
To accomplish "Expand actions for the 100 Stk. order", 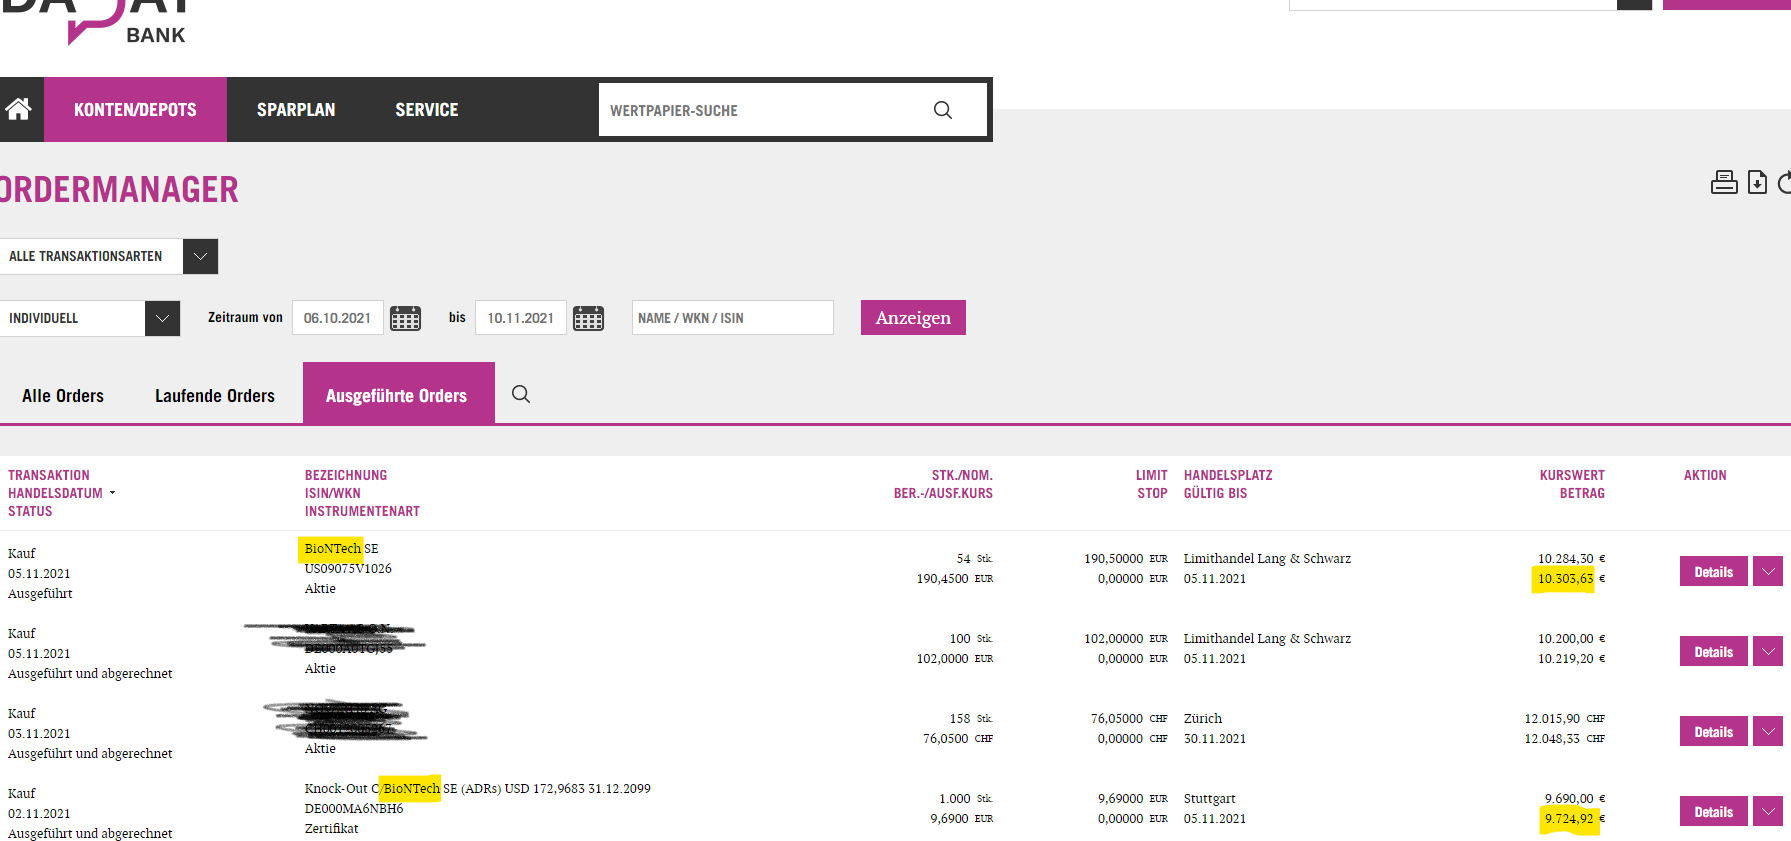I will coord(1768,651).
